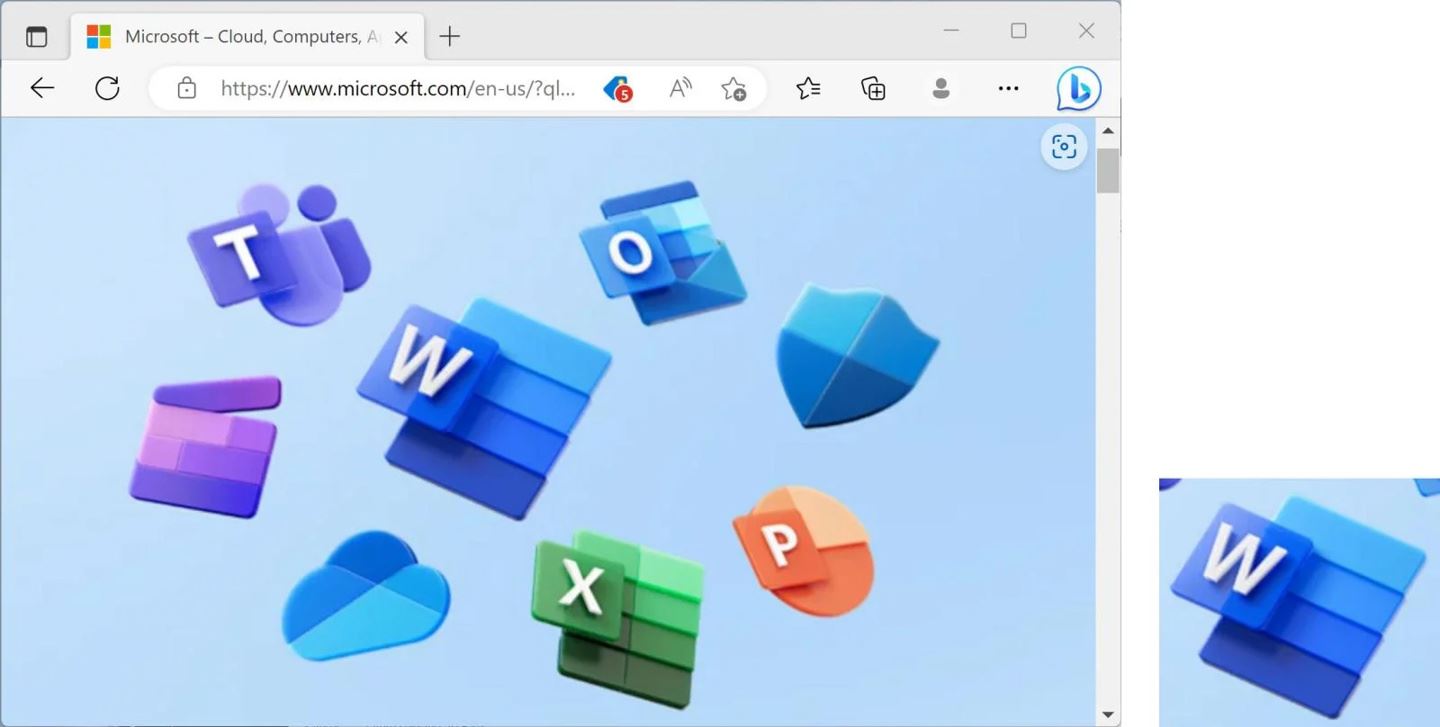Open the browser profile menu
1440x727 pixels.
point(940,88)
